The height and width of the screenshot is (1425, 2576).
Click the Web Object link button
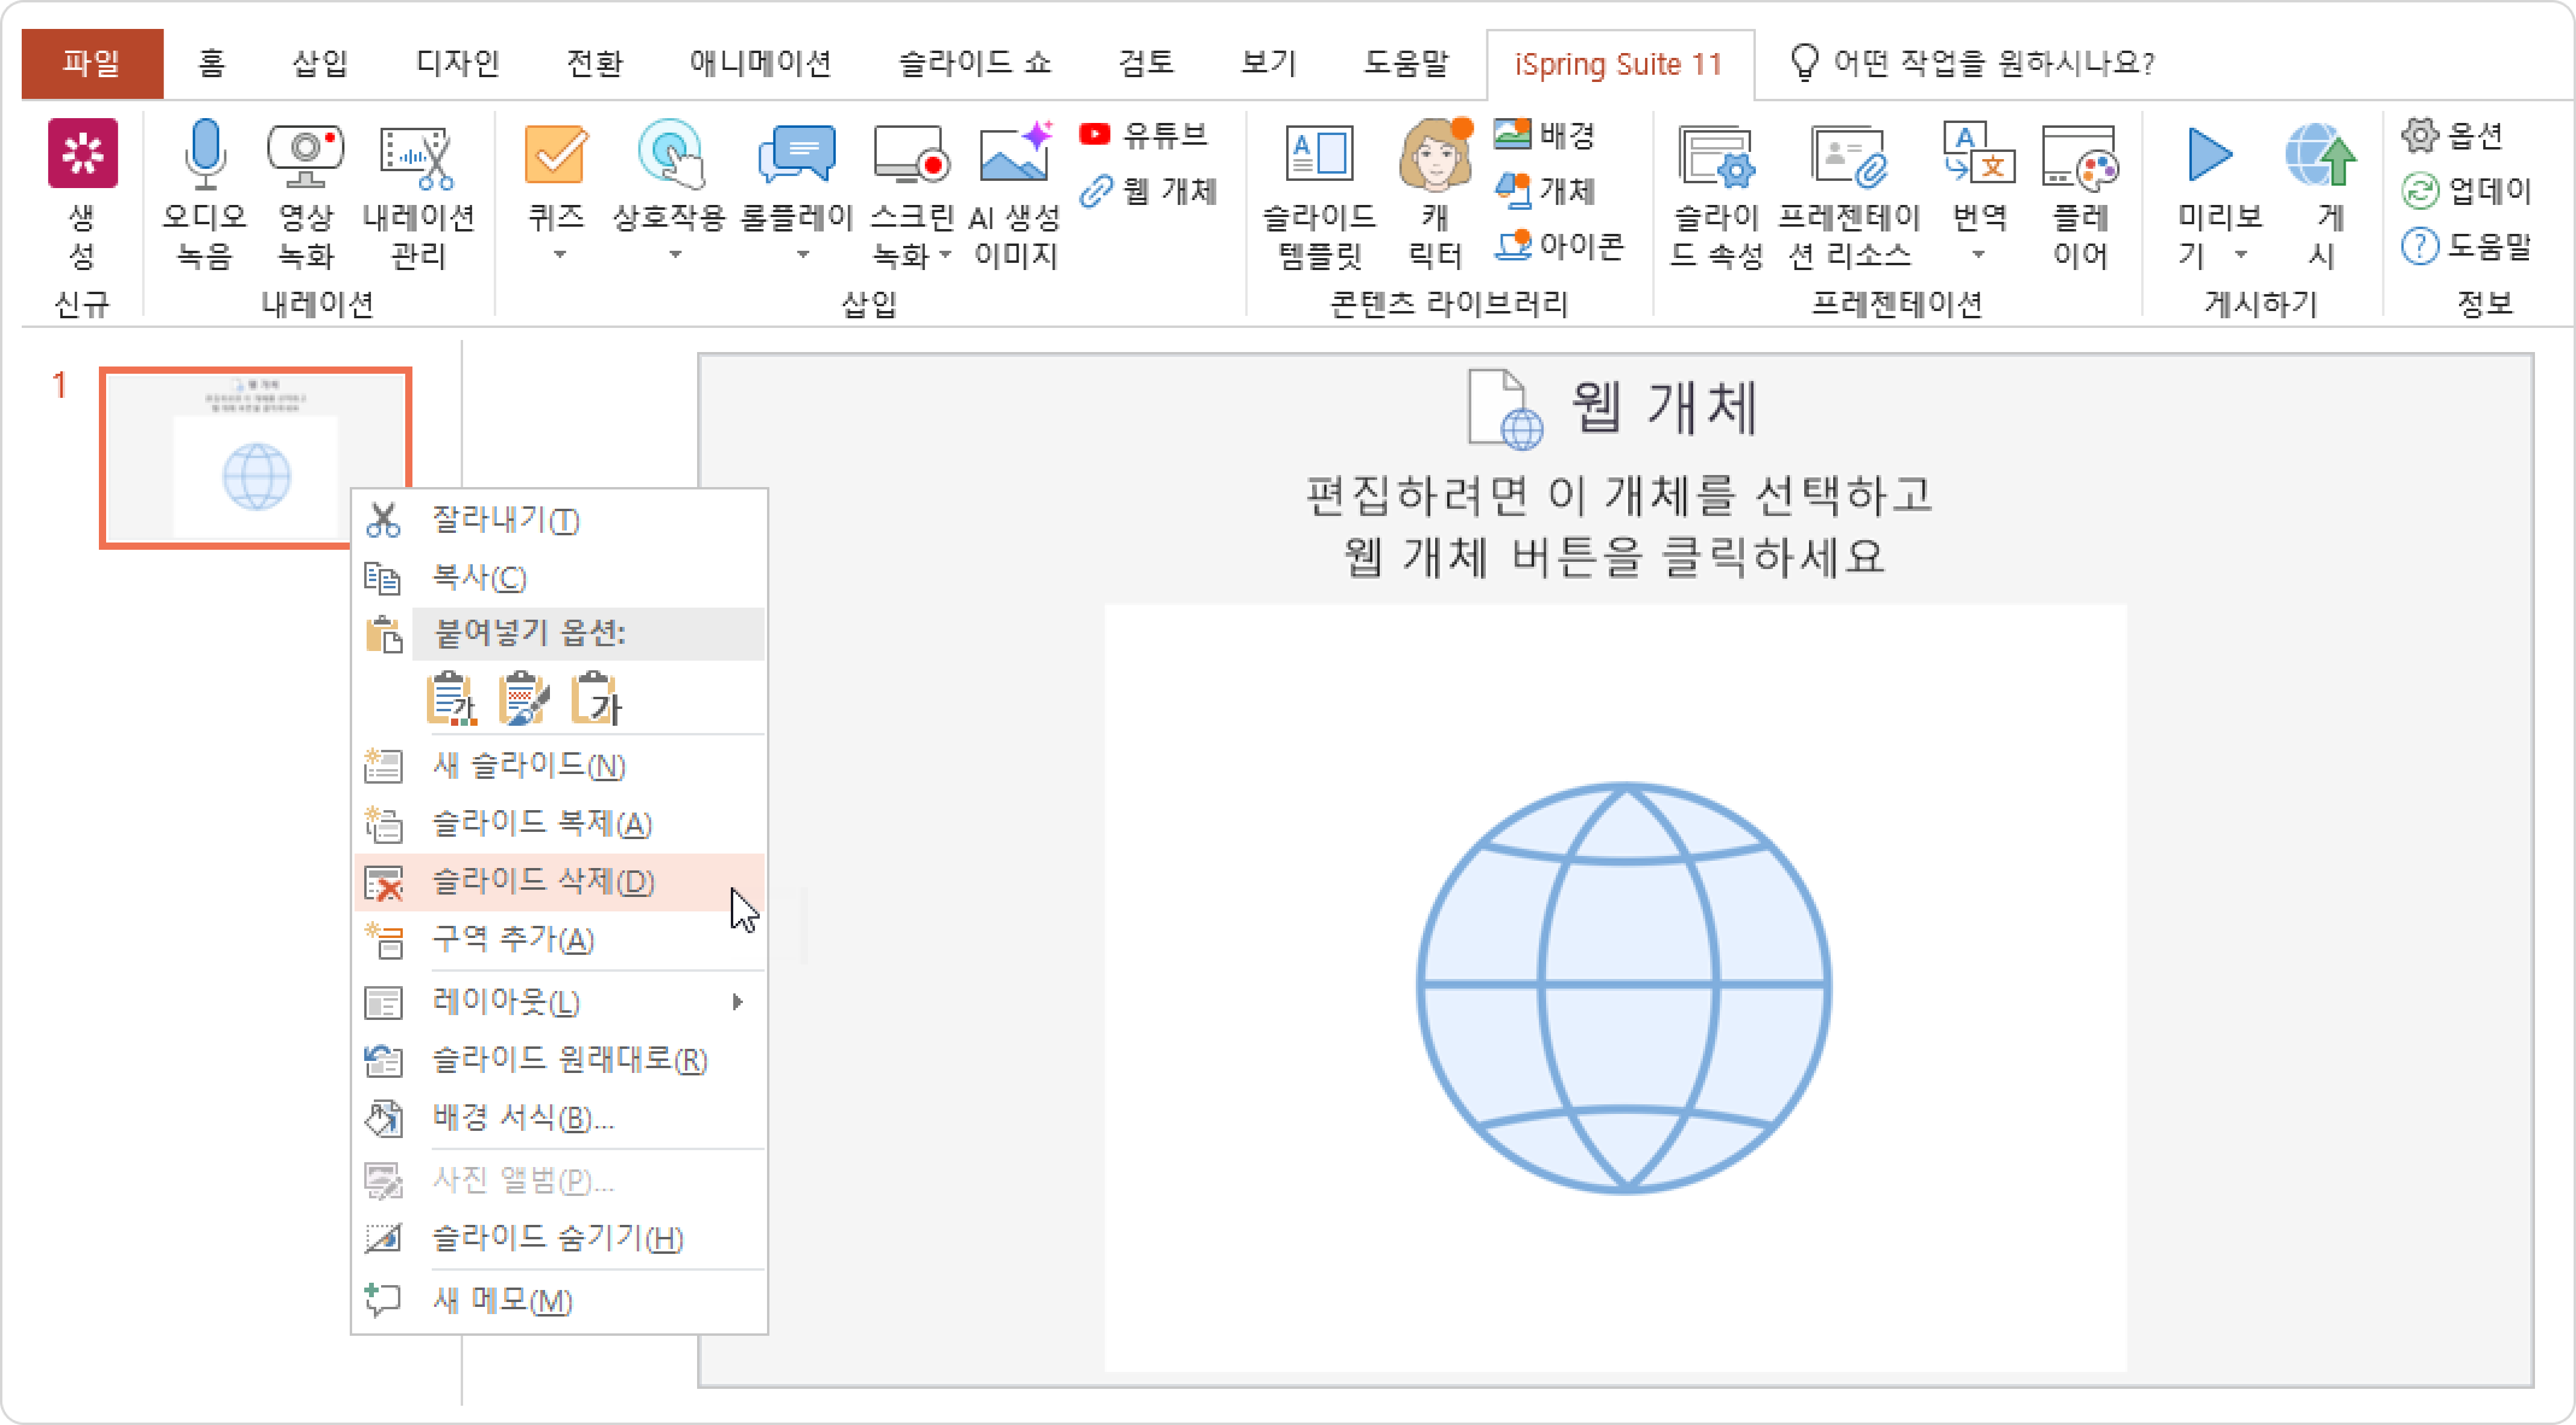click(1149, 190)
